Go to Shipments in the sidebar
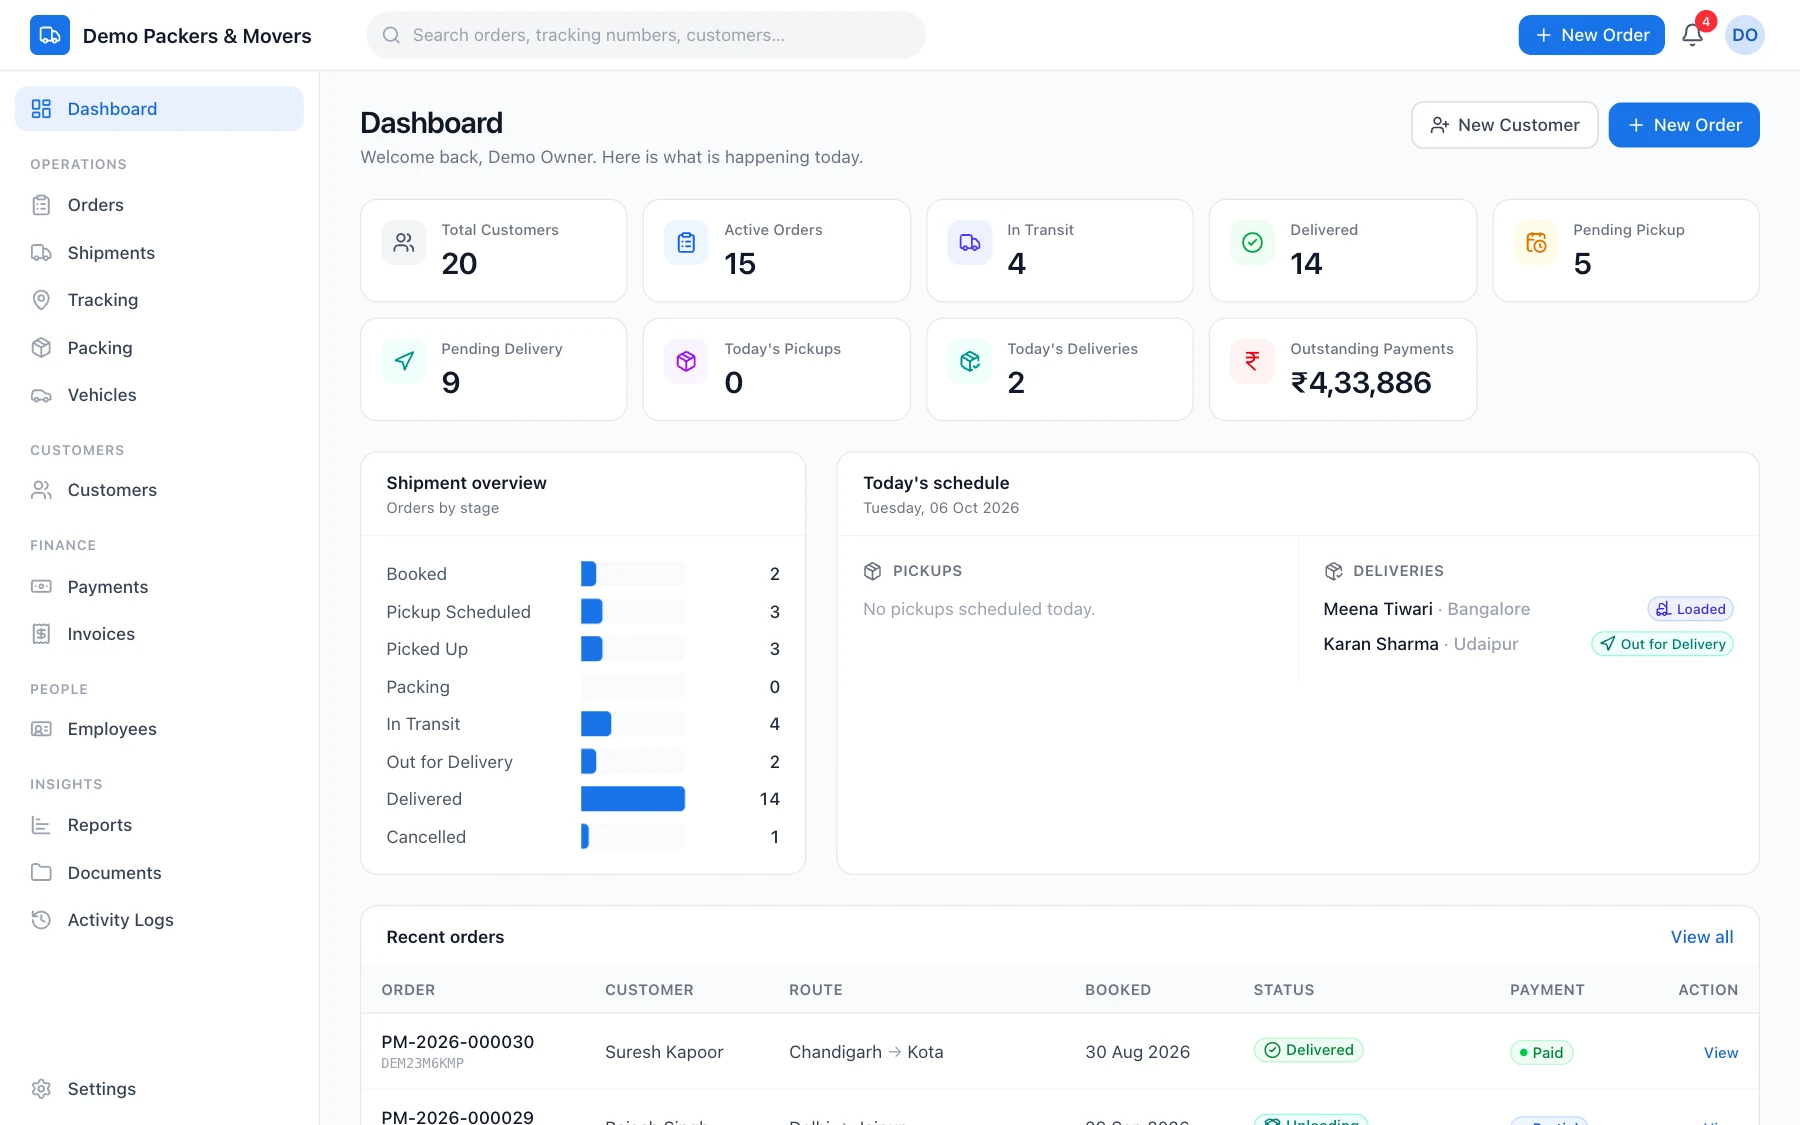Image resolution: width=1800 pixels, height=1125 pixels. [159, 253]
